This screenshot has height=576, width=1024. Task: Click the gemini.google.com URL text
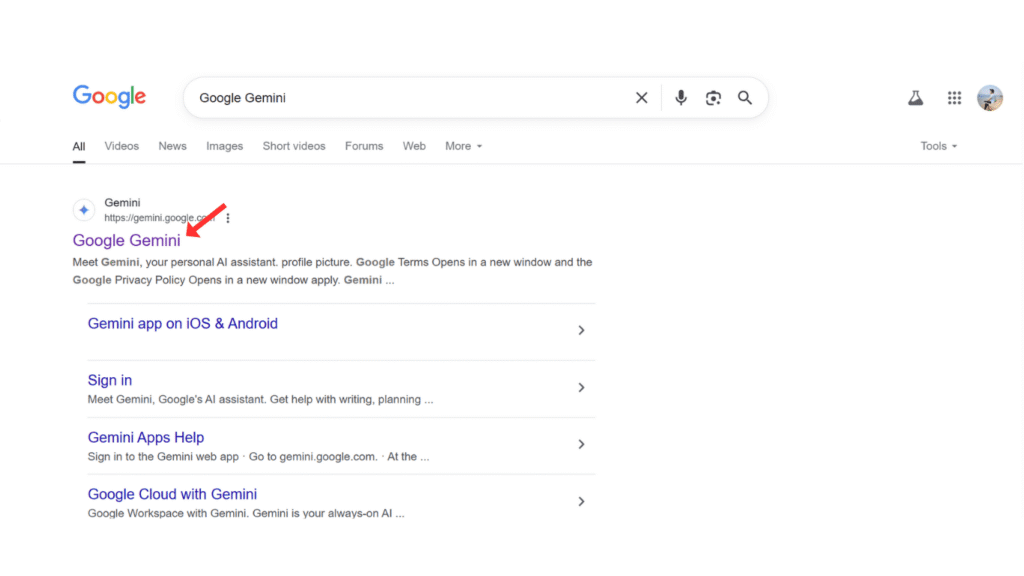pos(159,218)
